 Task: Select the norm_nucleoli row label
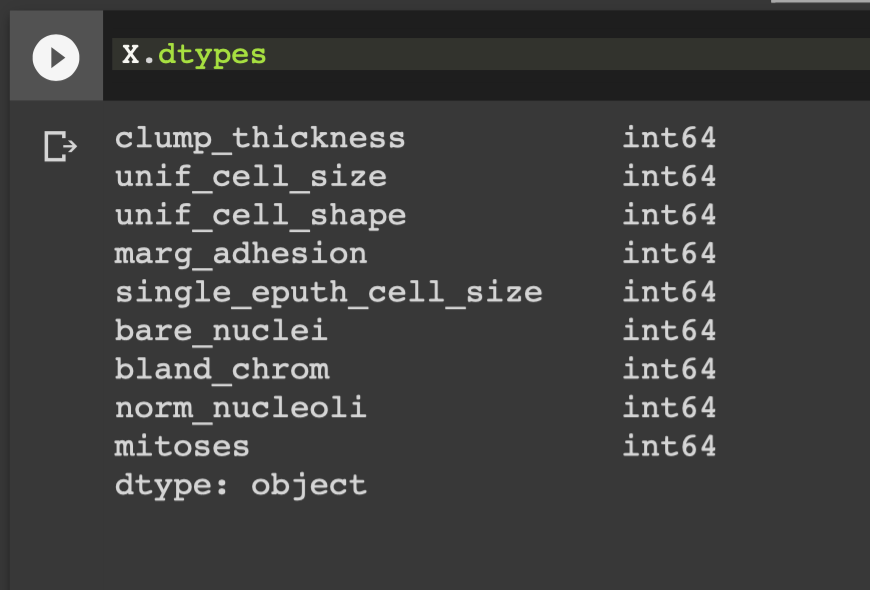click(x=241, y=408)
